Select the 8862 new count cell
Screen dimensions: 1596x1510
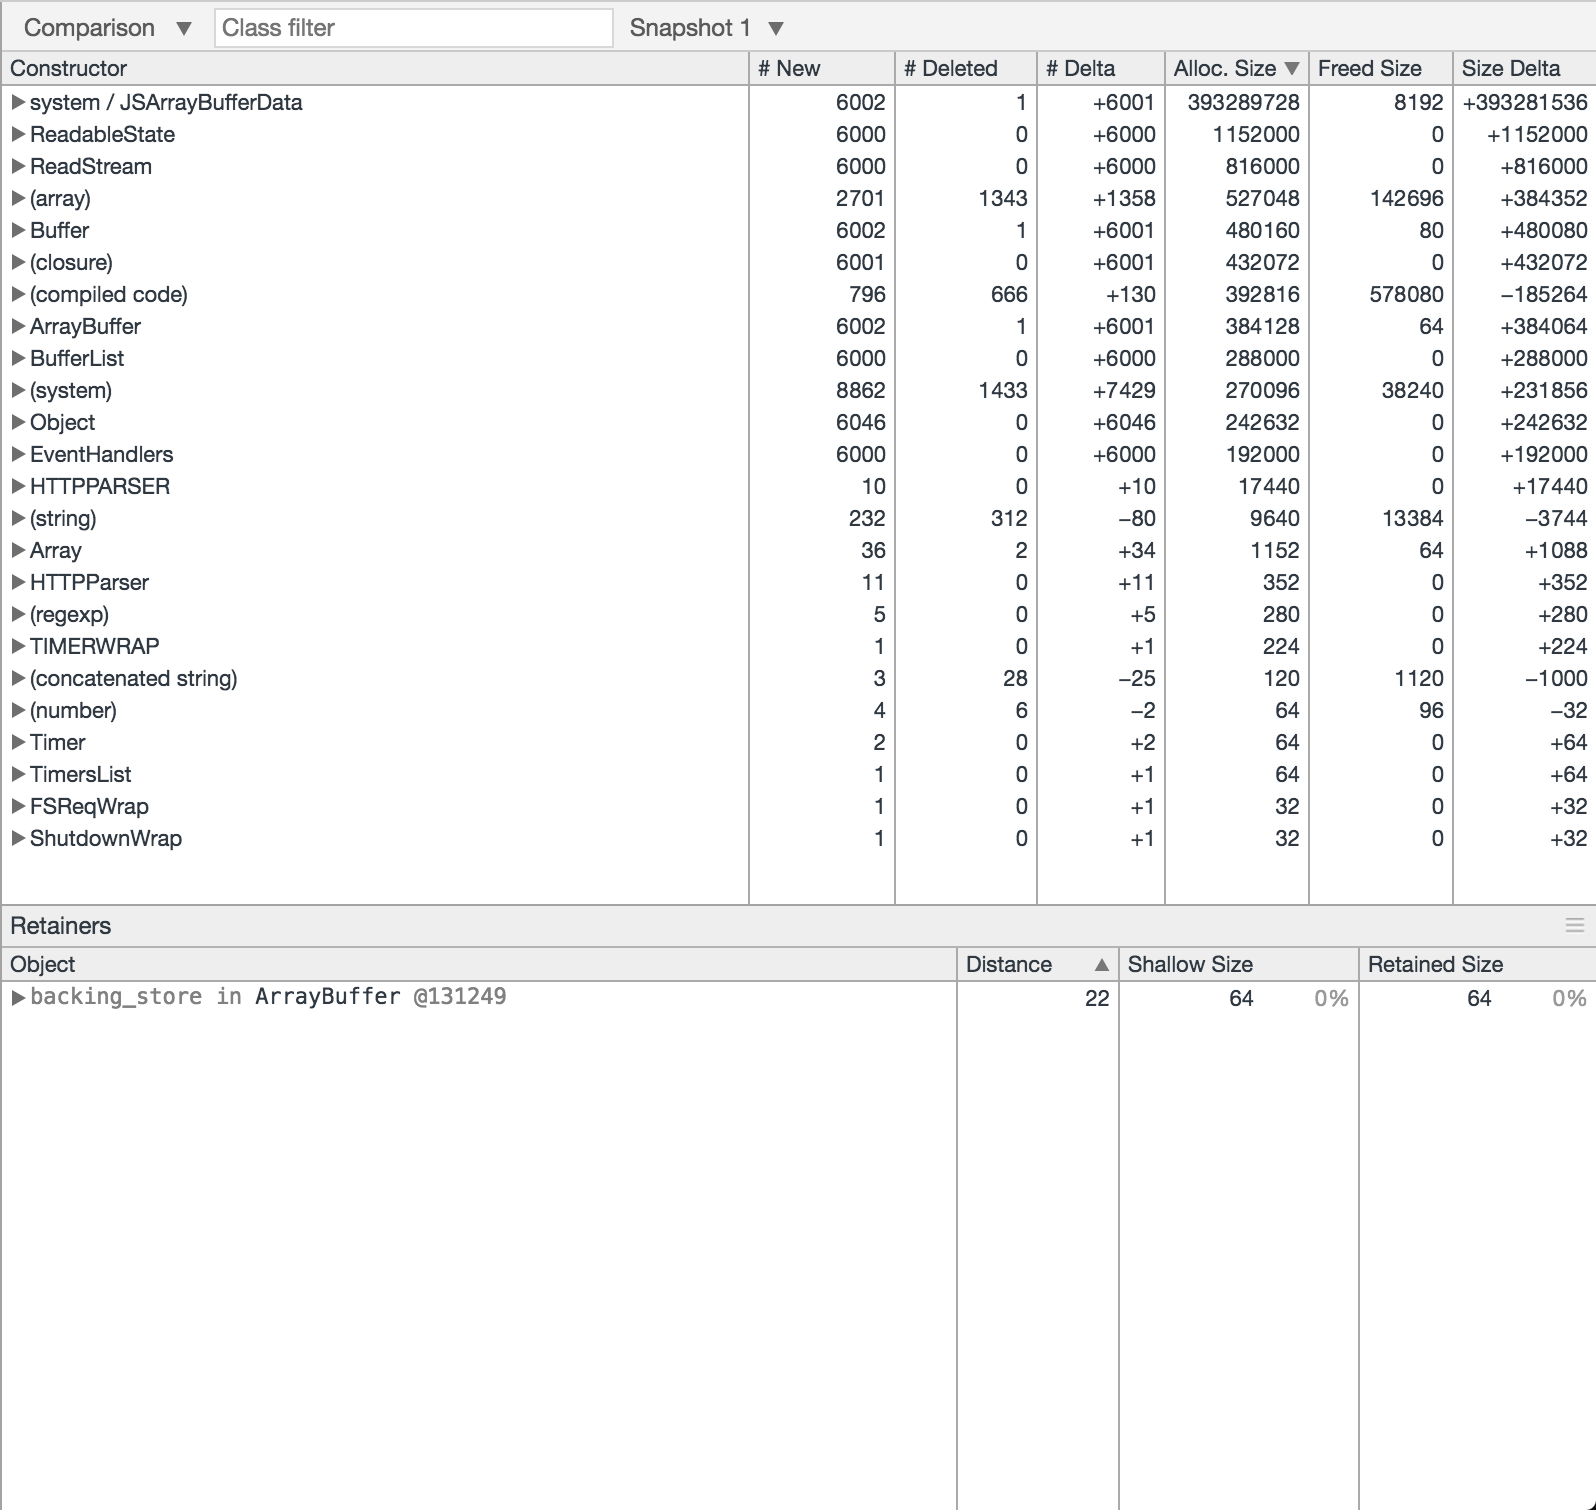(860, 390)
